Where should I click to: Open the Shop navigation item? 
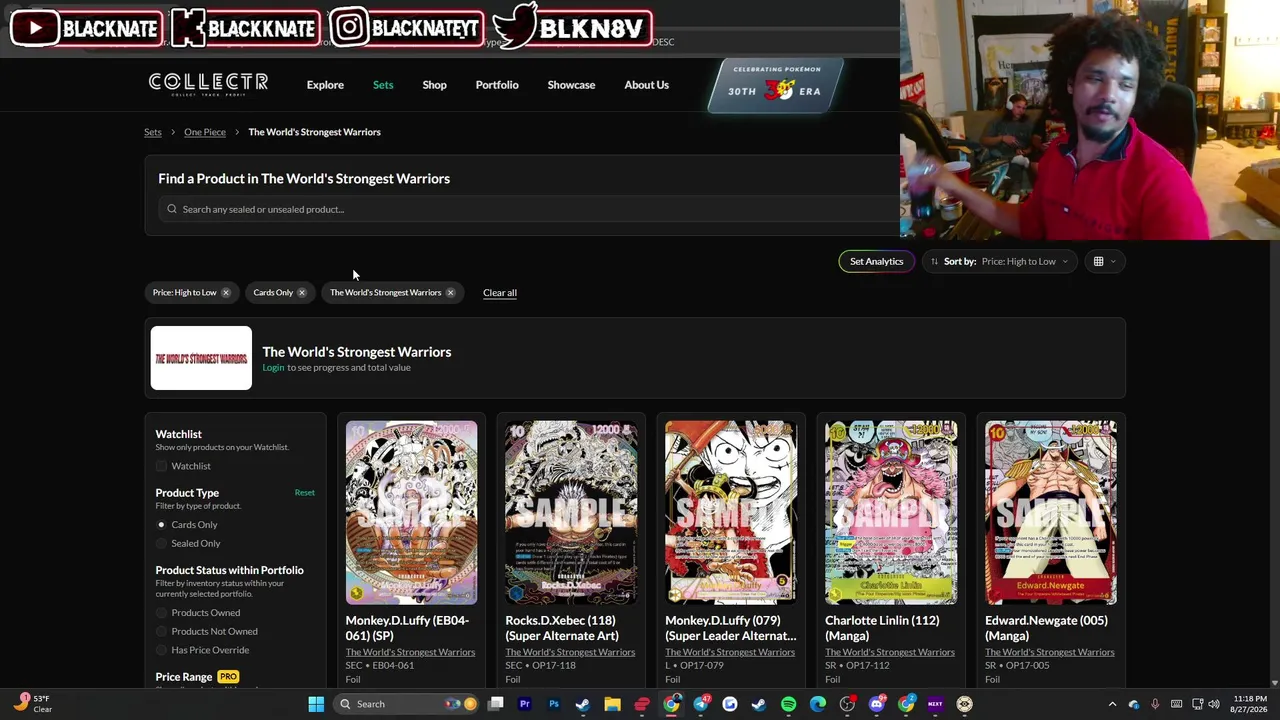click(x=434, y=85)
